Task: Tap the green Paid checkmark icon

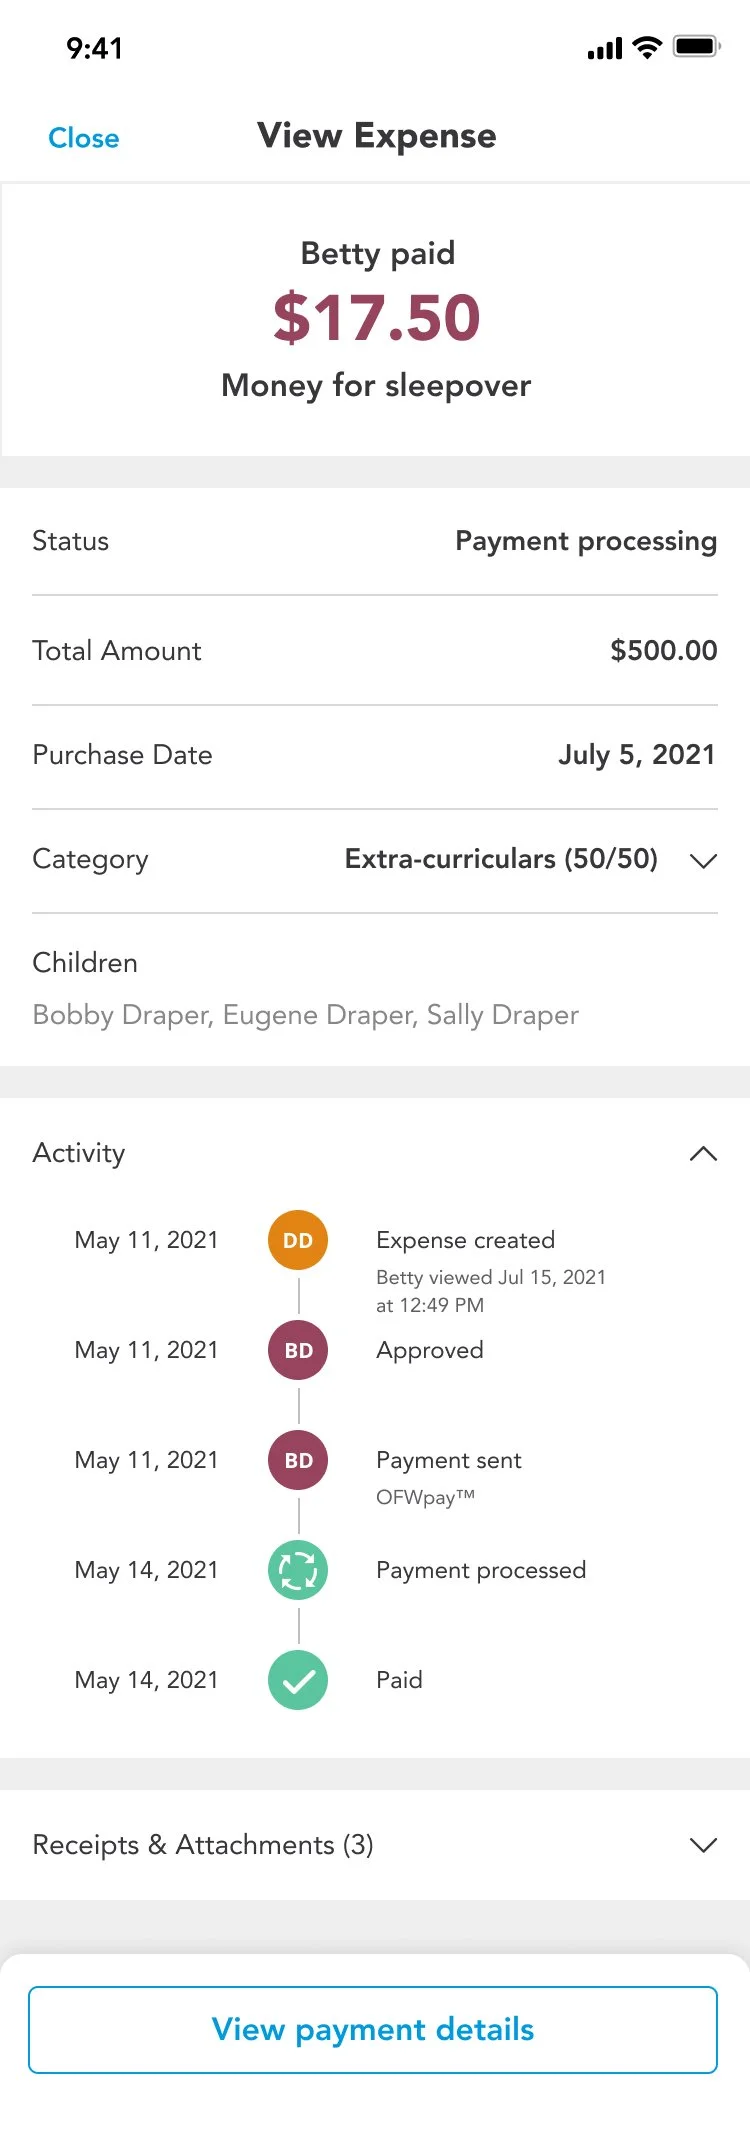Action: [298, 1680]
